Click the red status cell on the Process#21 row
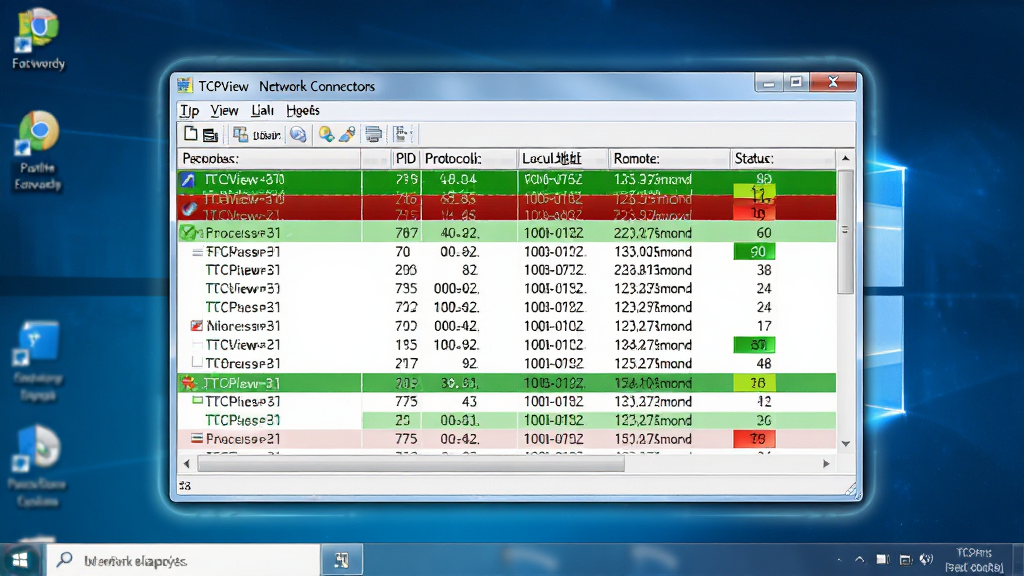 [754, 439]
